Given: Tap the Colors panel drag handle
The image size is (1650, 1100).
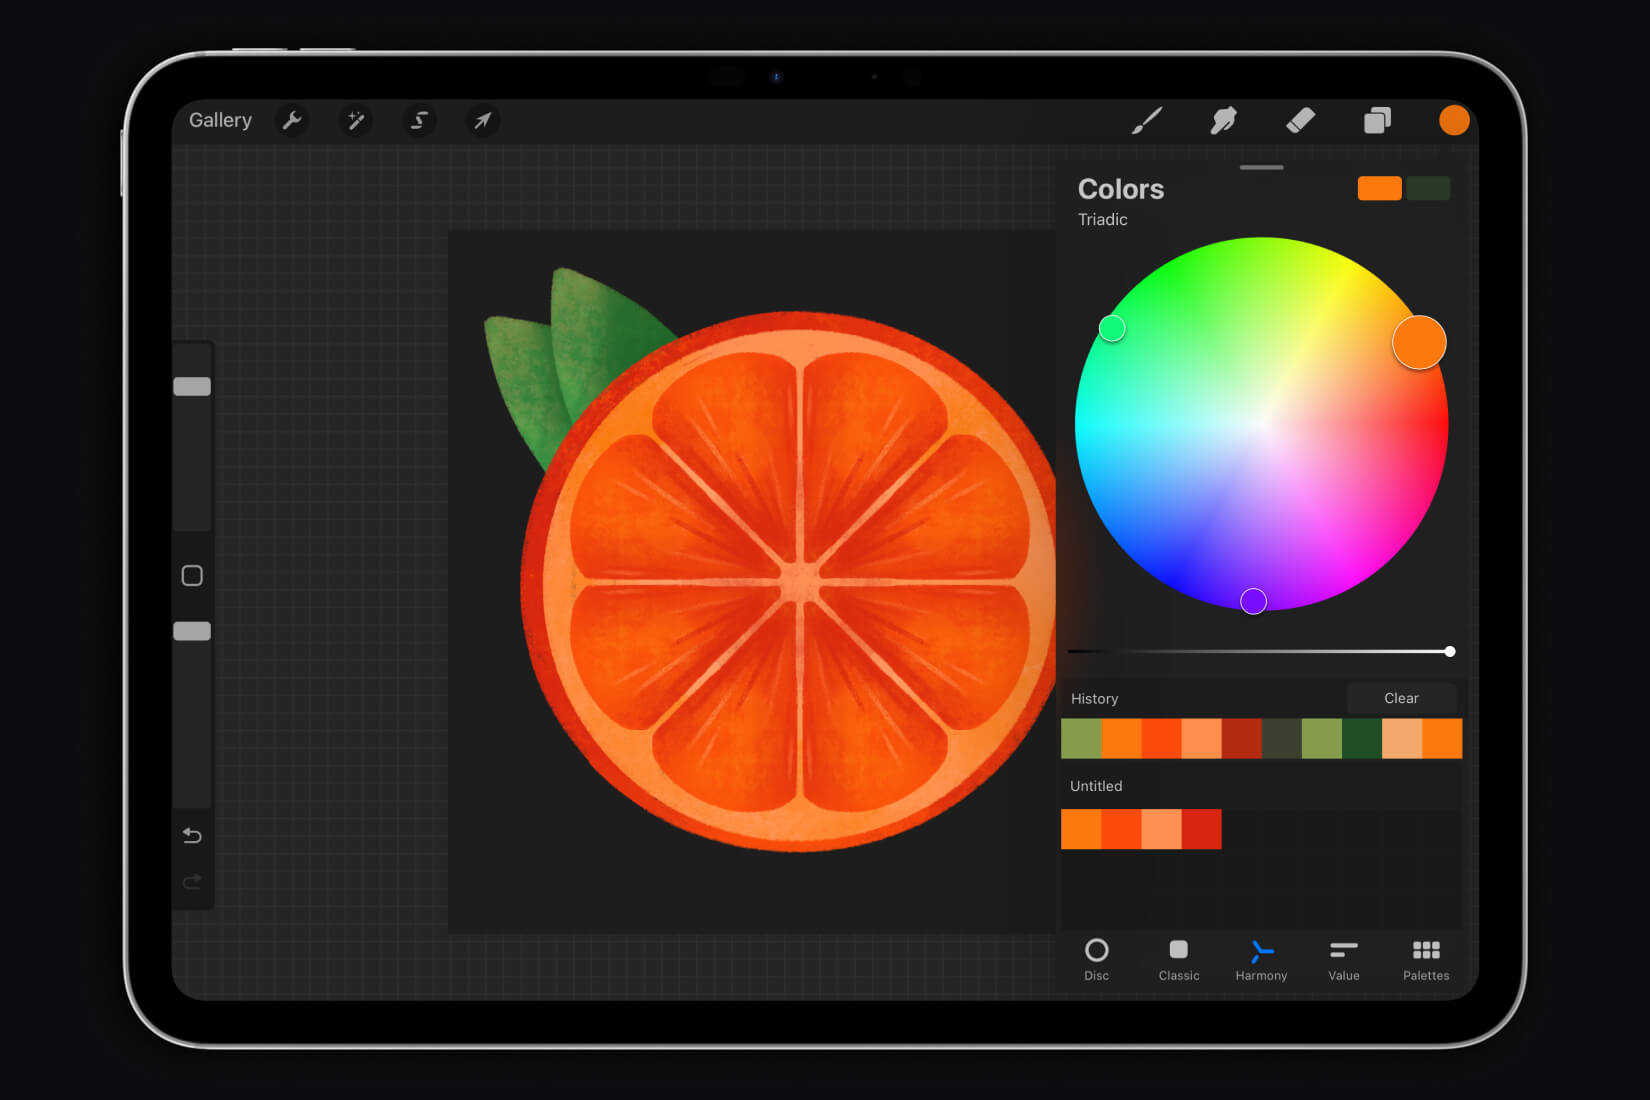Looking at the screenshot, I should [1261, 167].
